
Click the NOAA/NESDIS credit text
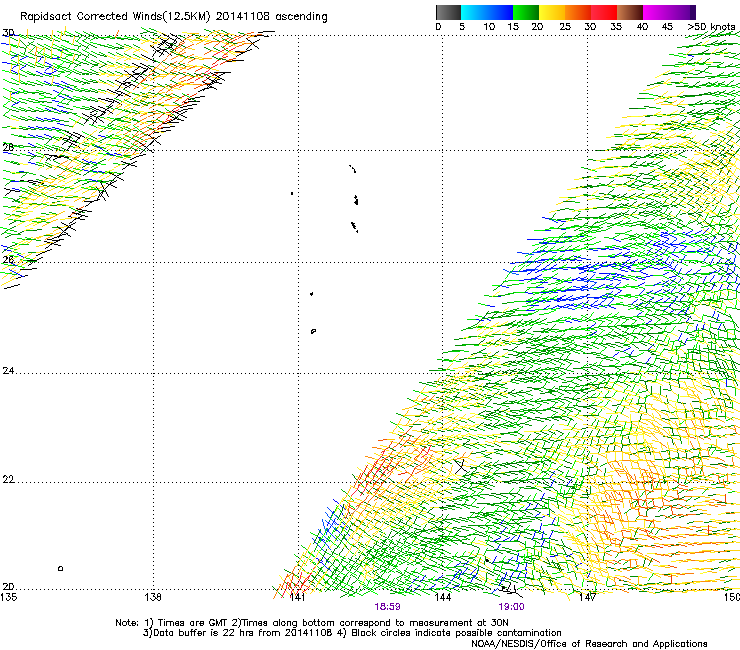(x=589, y=644)
